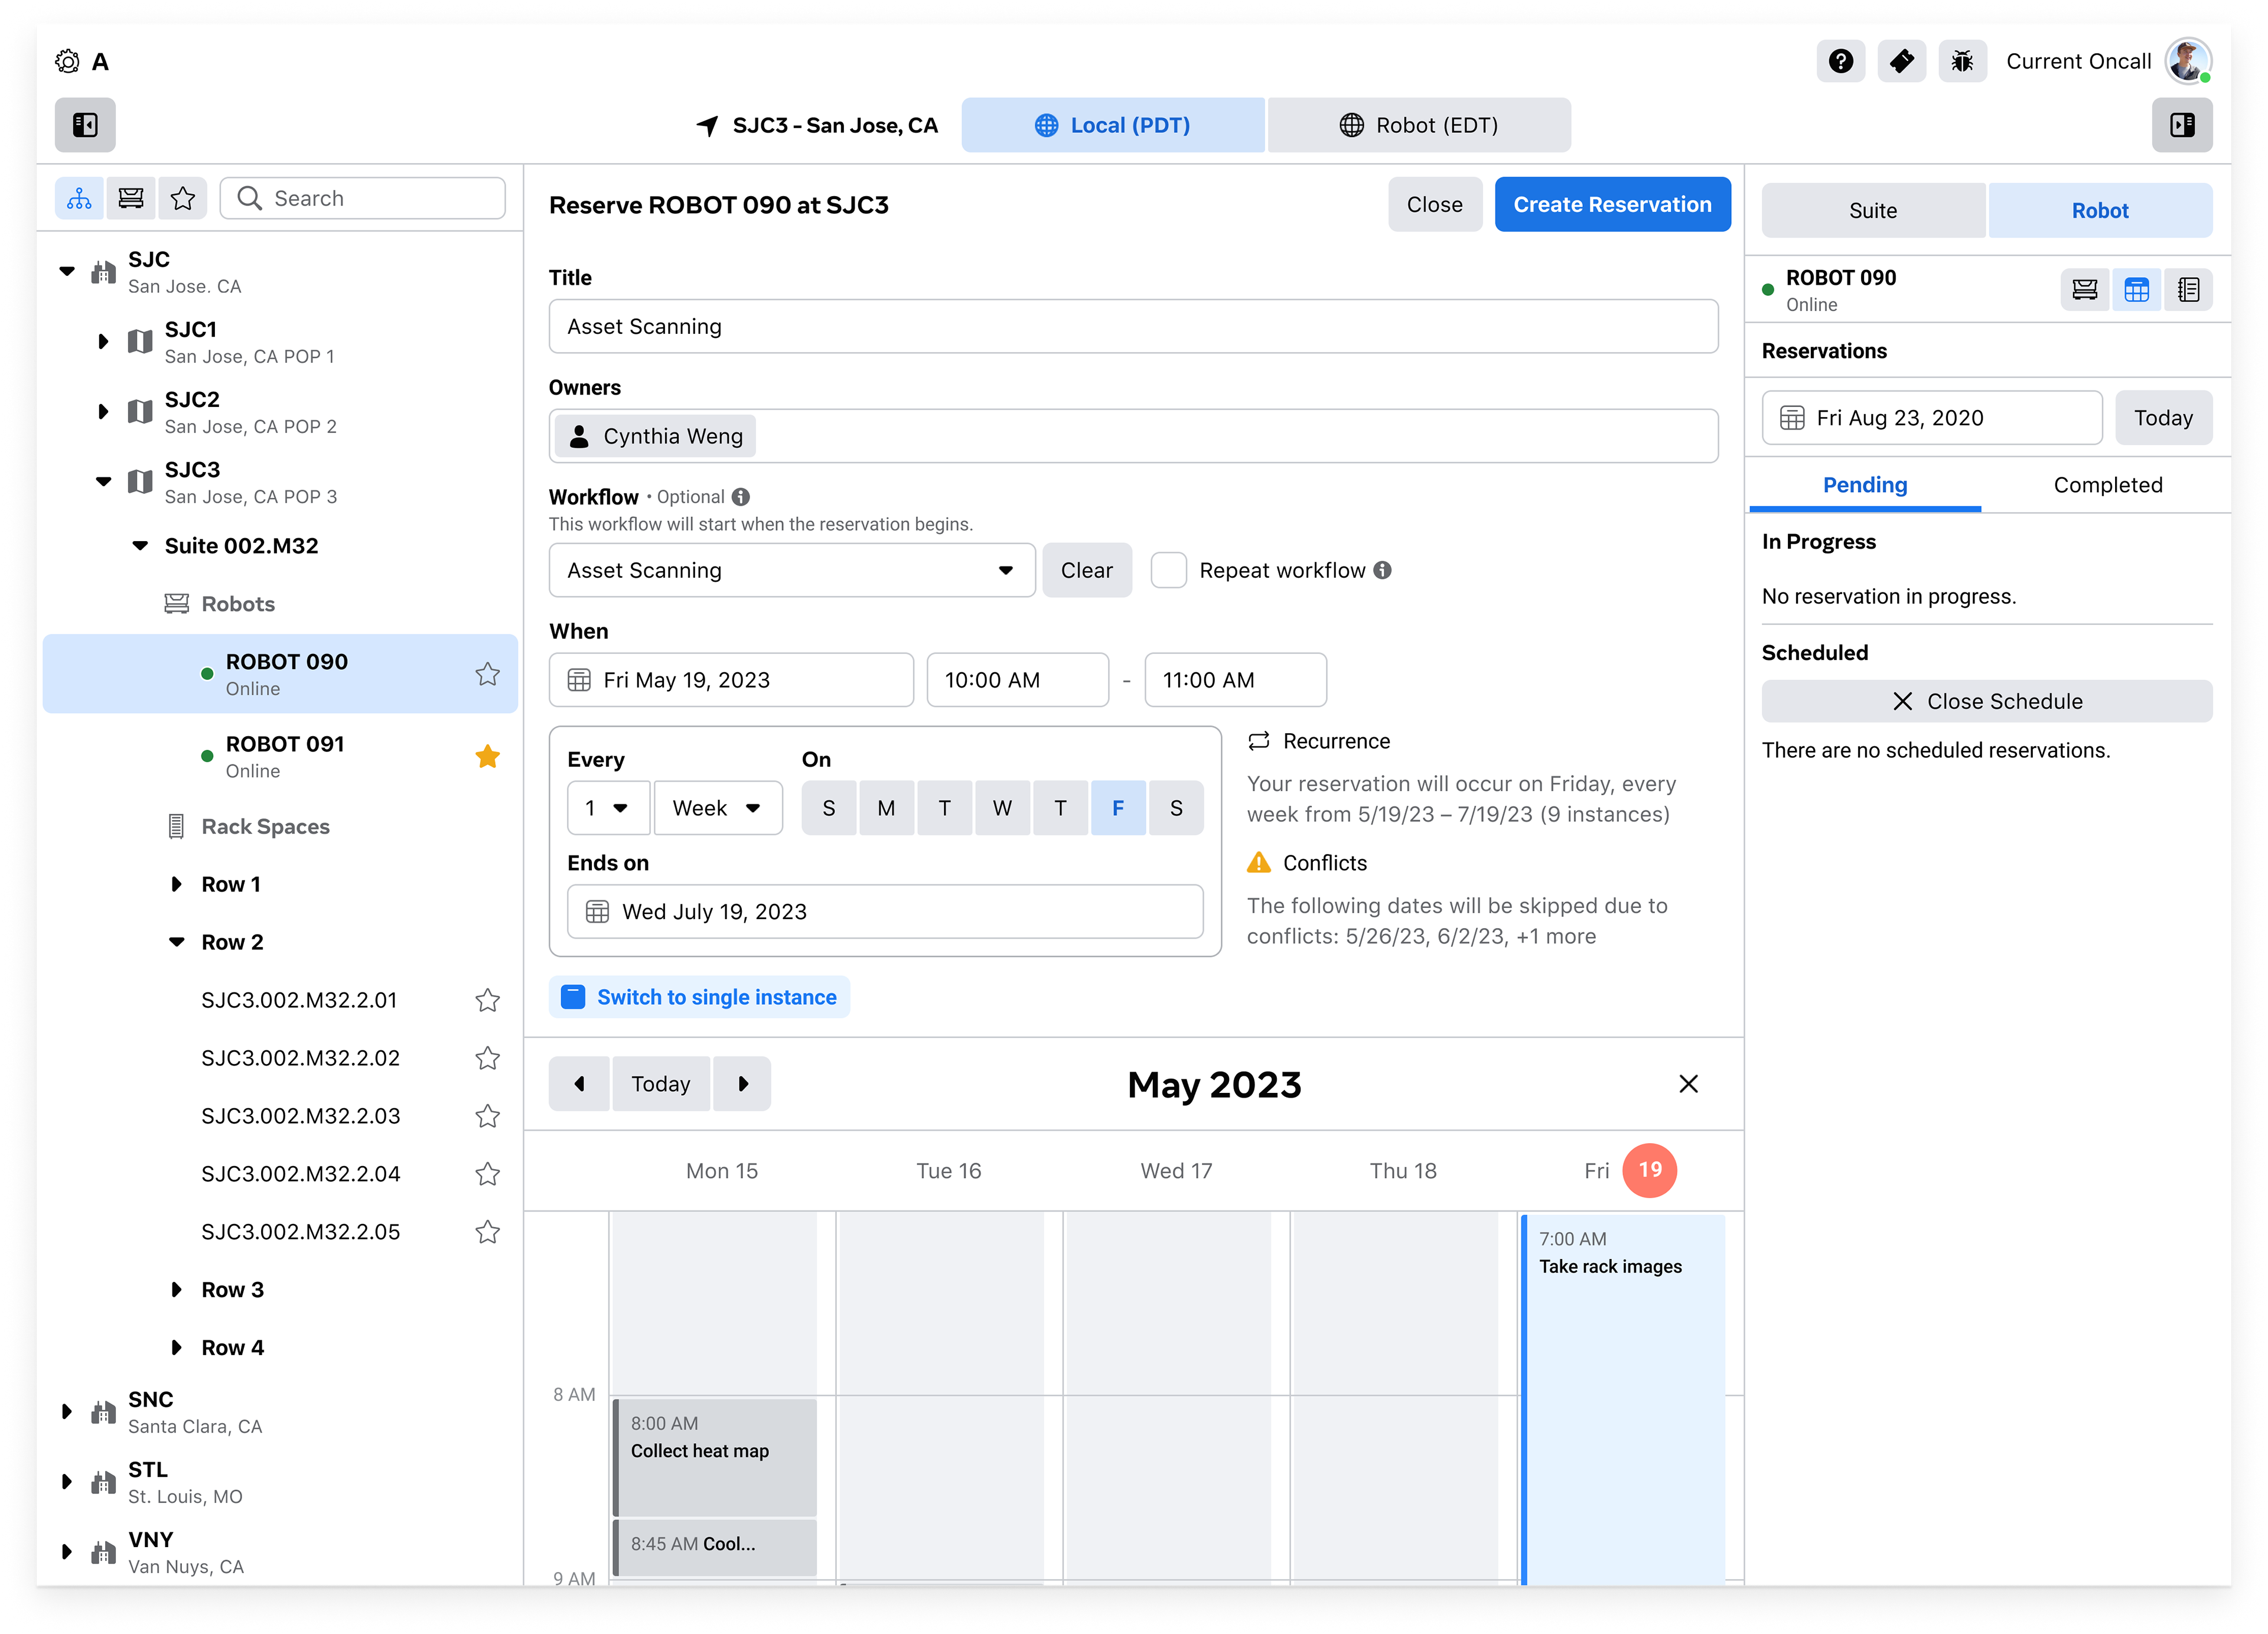The height and width of the screenshot is (1634, 2268).
Task: Expand the SJC1 tree node
Action: [103, 341]
